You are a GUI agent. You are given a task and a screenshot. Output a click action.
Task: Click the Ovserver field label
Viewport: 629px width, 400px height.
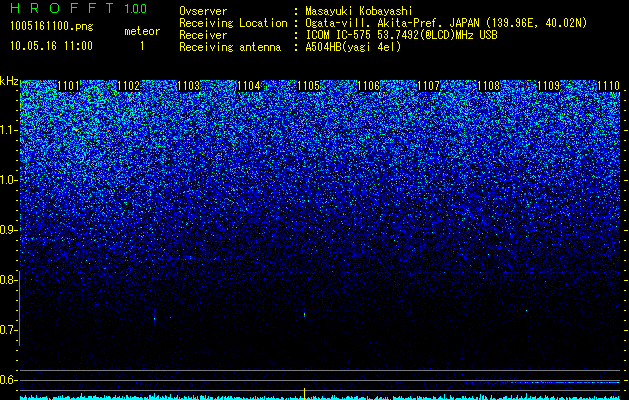click(x=203, y=11)
